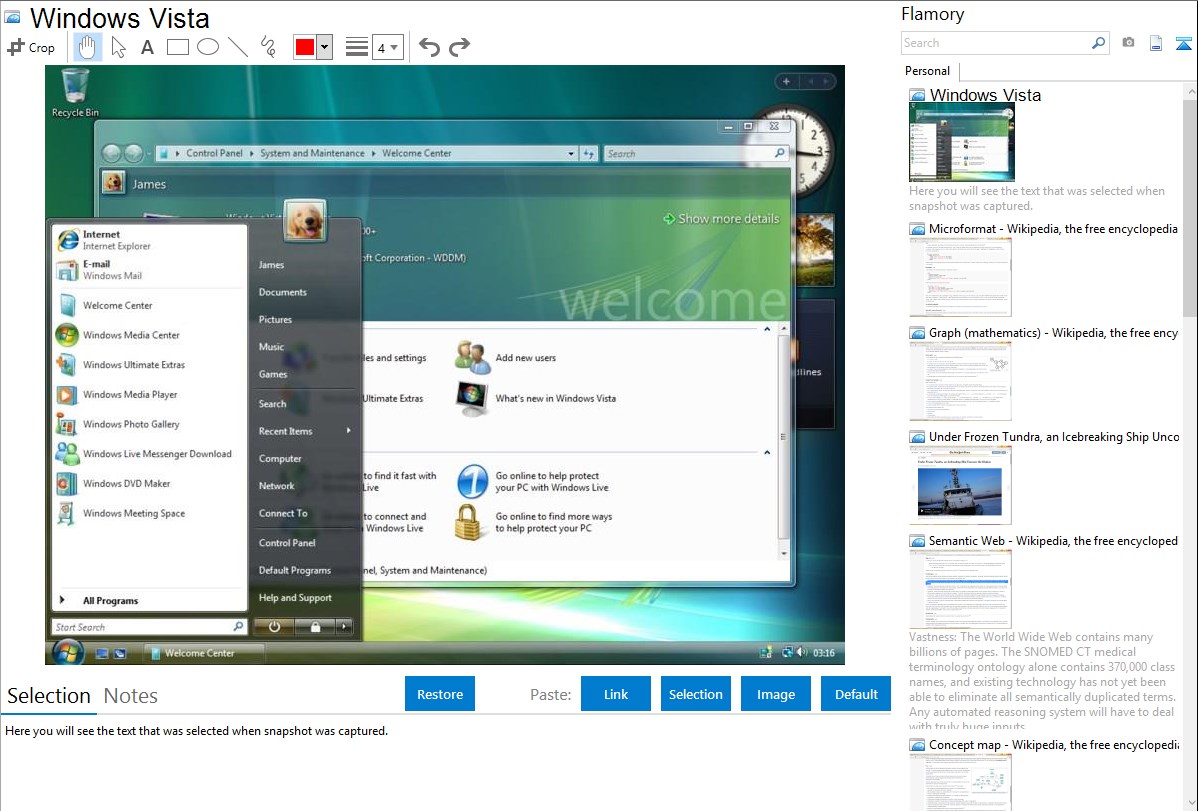Undo the last annotation
This screenshot has height=811, width=1198.
(x=429, y=47)
